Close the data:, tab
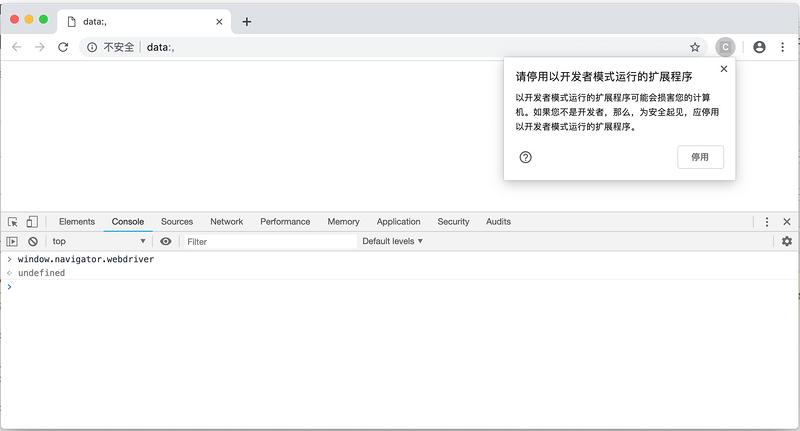This screenshot has height=431, width=800. 219,21
